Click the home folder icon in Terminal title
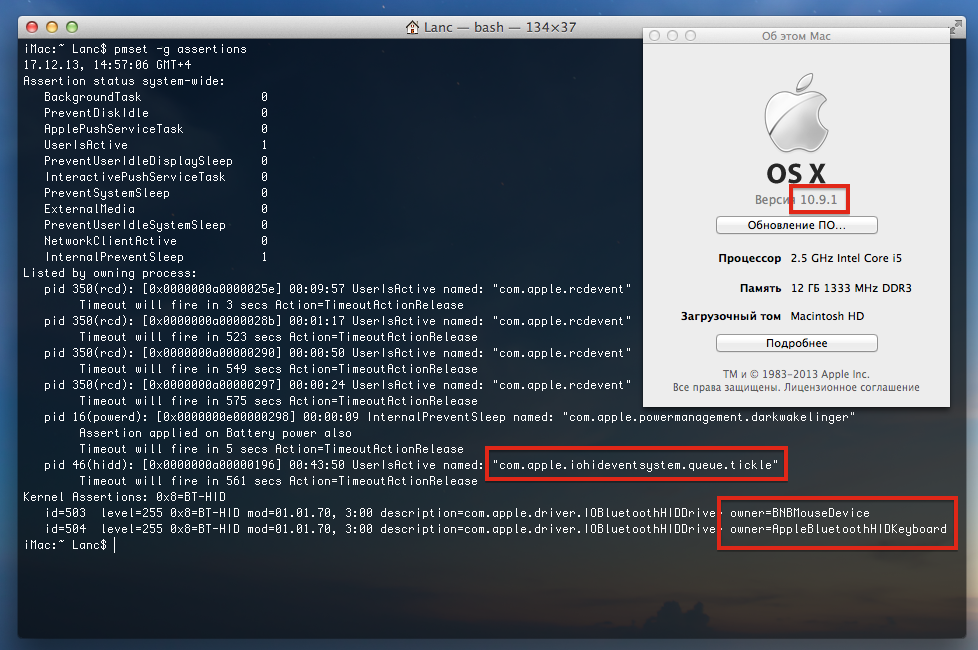The height and width of the screenshot is (650, 978). (x=412, y=27)
